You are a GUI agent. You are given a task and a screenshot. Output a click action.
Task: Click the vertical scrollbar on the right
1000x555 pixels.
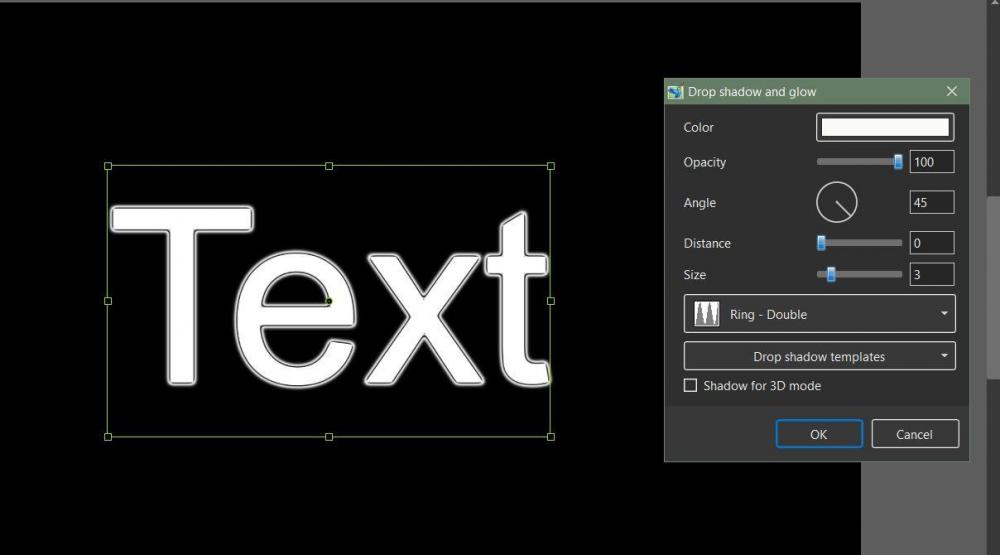pyautogui.click(x=994, y=289)
